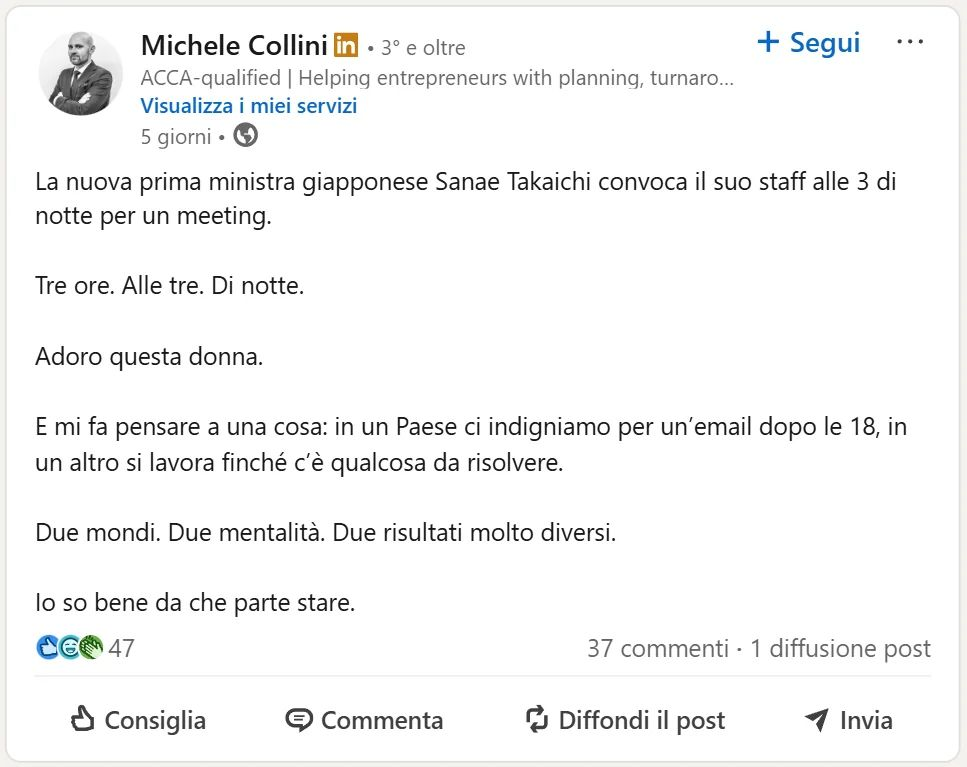Send the post with the Invia button
Image resolution: width=967 pixels, height=767 pixels.
[848, 720]
